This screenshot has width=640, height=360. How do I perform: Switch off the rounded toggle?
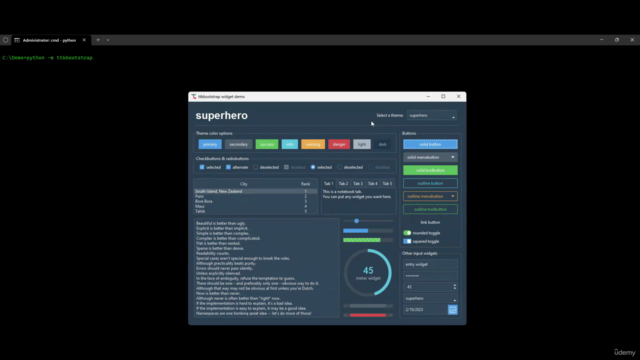tap(407, 233)
